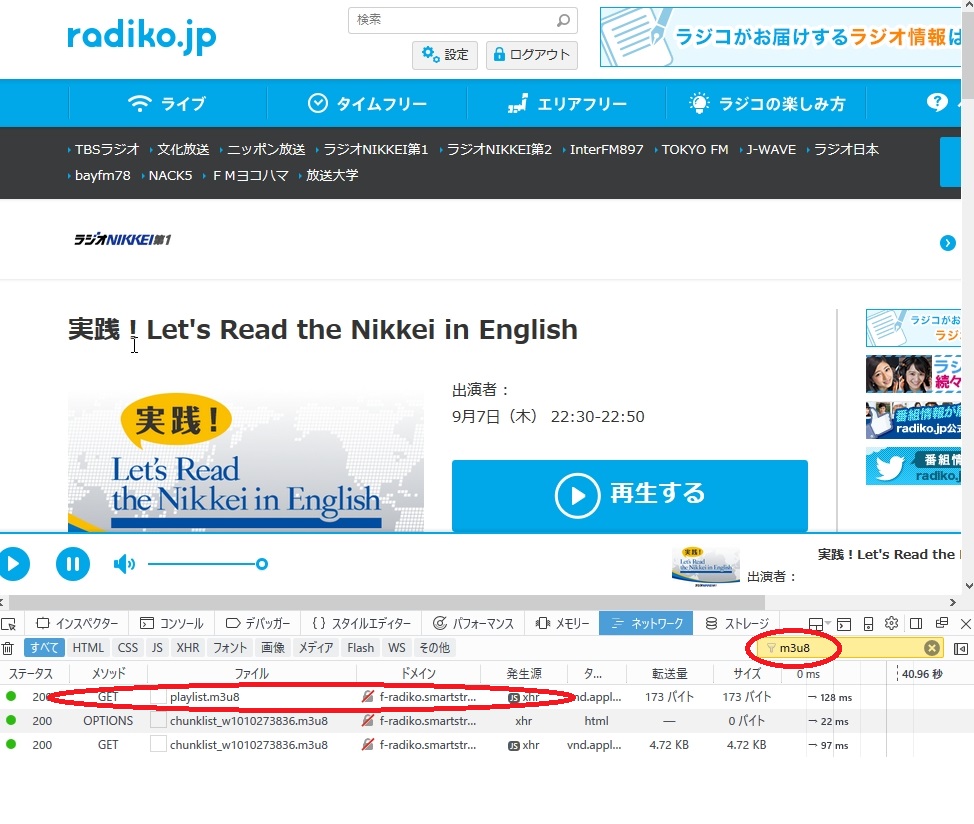
Task: Sort by the ファイル column header
Action: pos(251,674)
